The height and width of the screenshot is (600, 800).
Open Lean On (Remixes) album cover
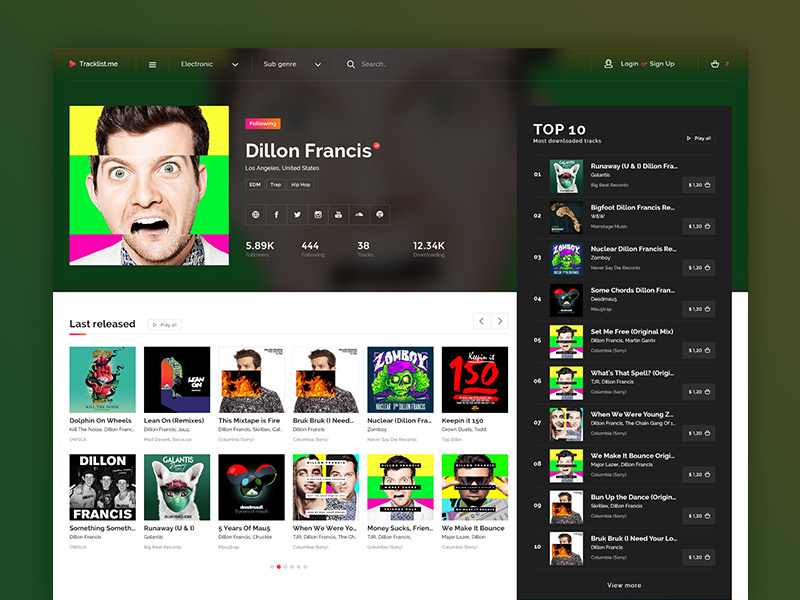[x=177, y=380]
